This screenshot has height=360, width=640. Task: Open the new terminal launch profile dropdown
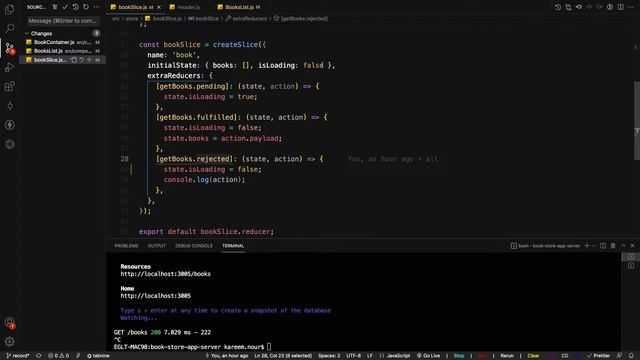pos(594,246)
